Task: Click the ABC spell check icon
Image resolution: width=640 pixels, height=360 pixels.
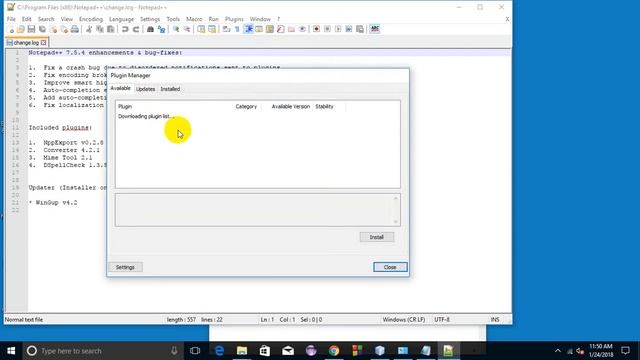Action: (375, 29)
